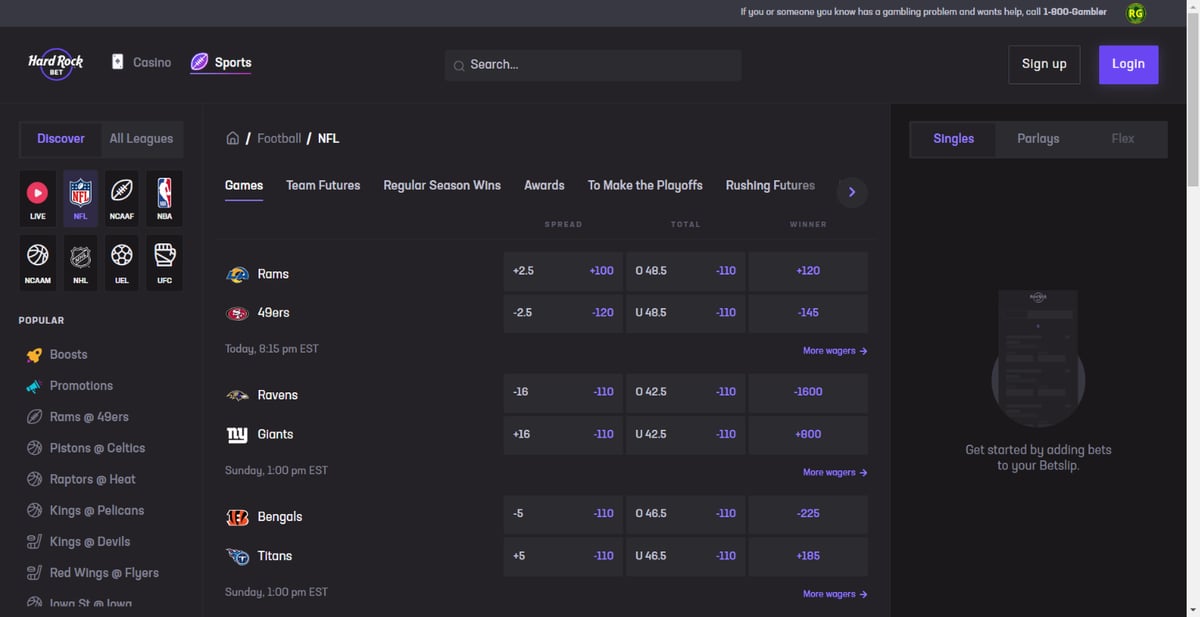This screenshot has width=1200, height=617.
Task: Click the Bengals team logo
Action: pyautogui.click(x=237, y=517)
